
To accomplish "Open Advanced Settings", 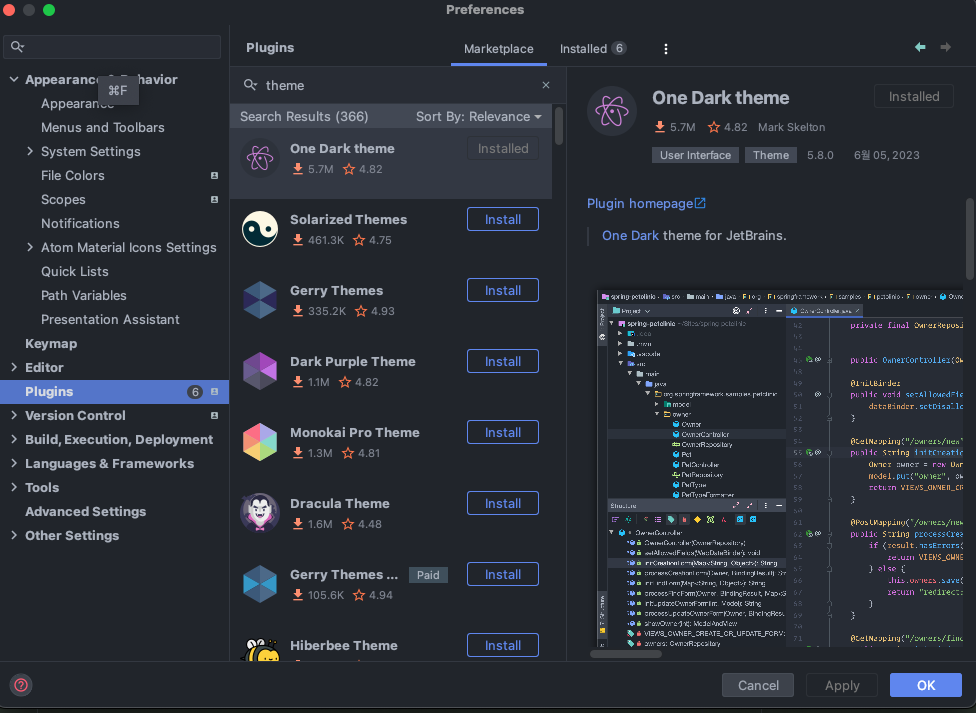I will [85, 512].
